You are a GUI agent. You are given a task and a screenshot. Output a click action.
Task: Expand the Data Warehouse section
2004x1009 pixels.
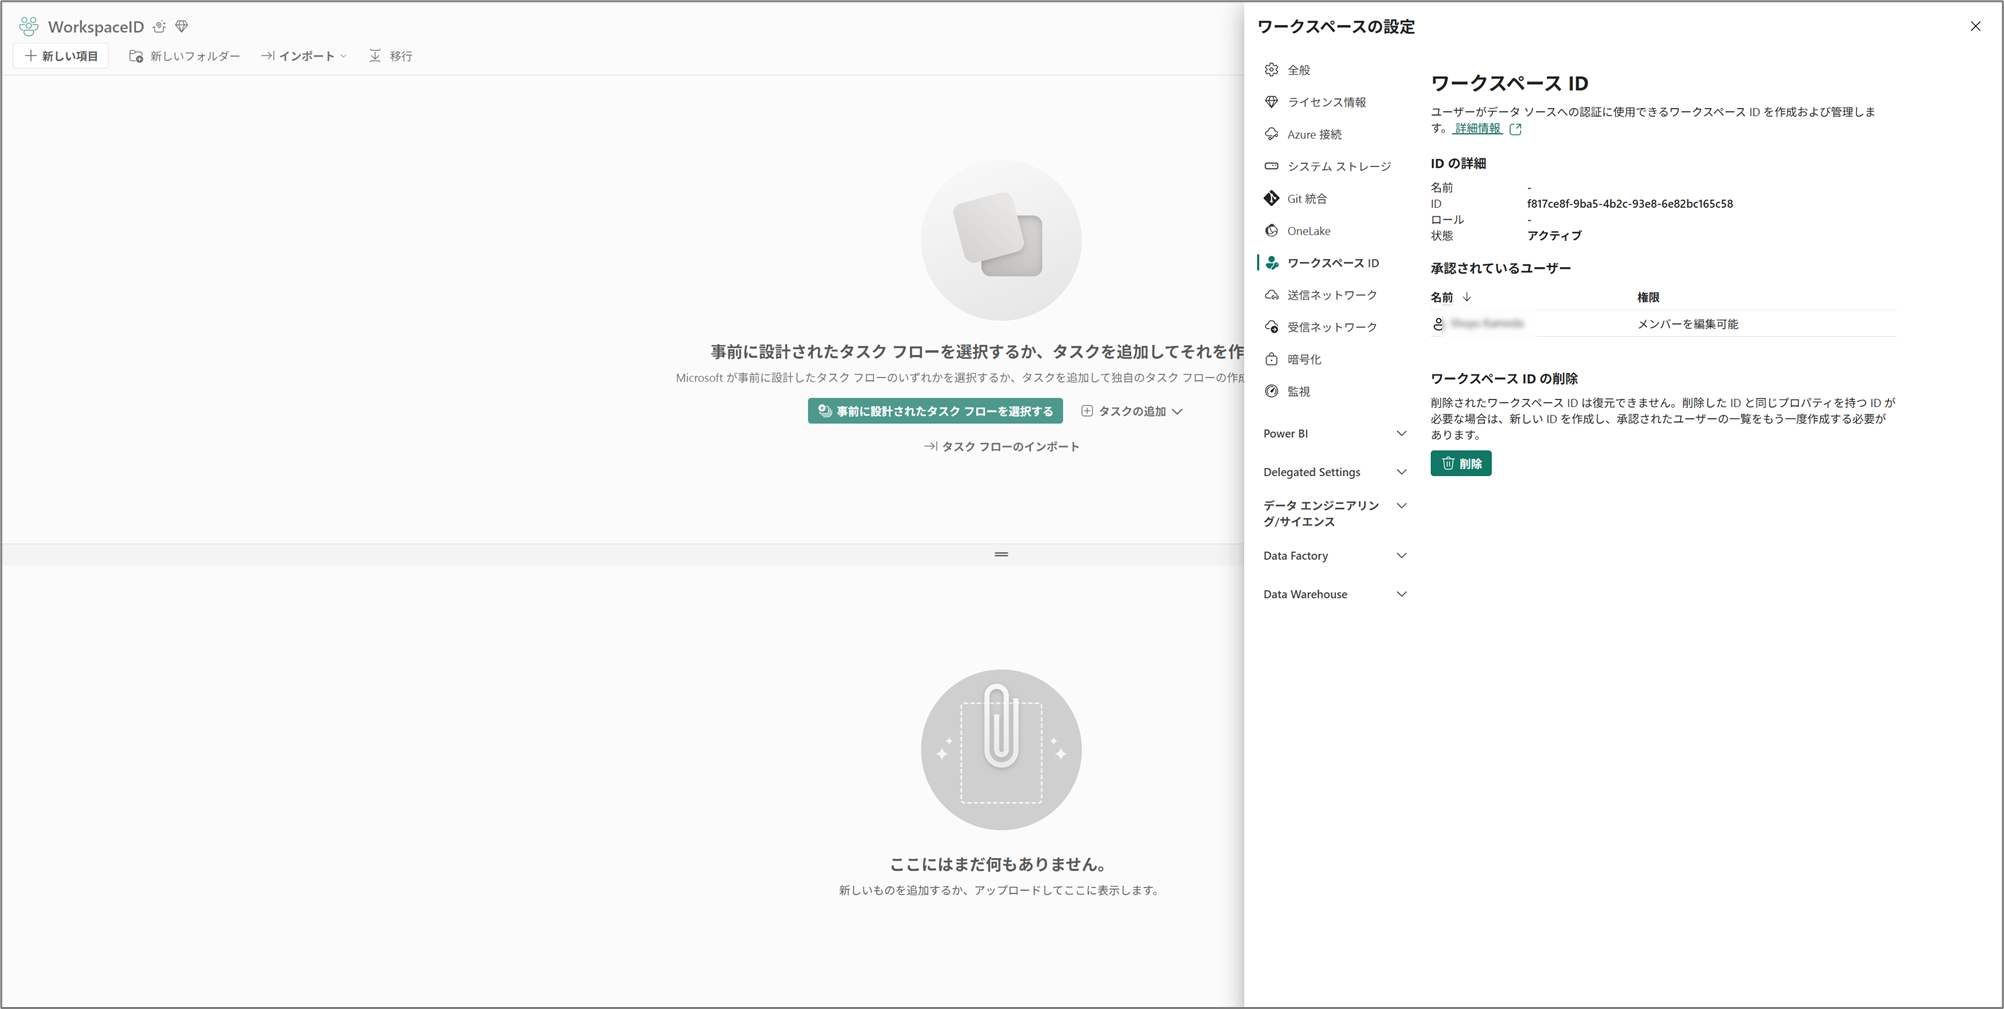click(x=1334, y=594)
